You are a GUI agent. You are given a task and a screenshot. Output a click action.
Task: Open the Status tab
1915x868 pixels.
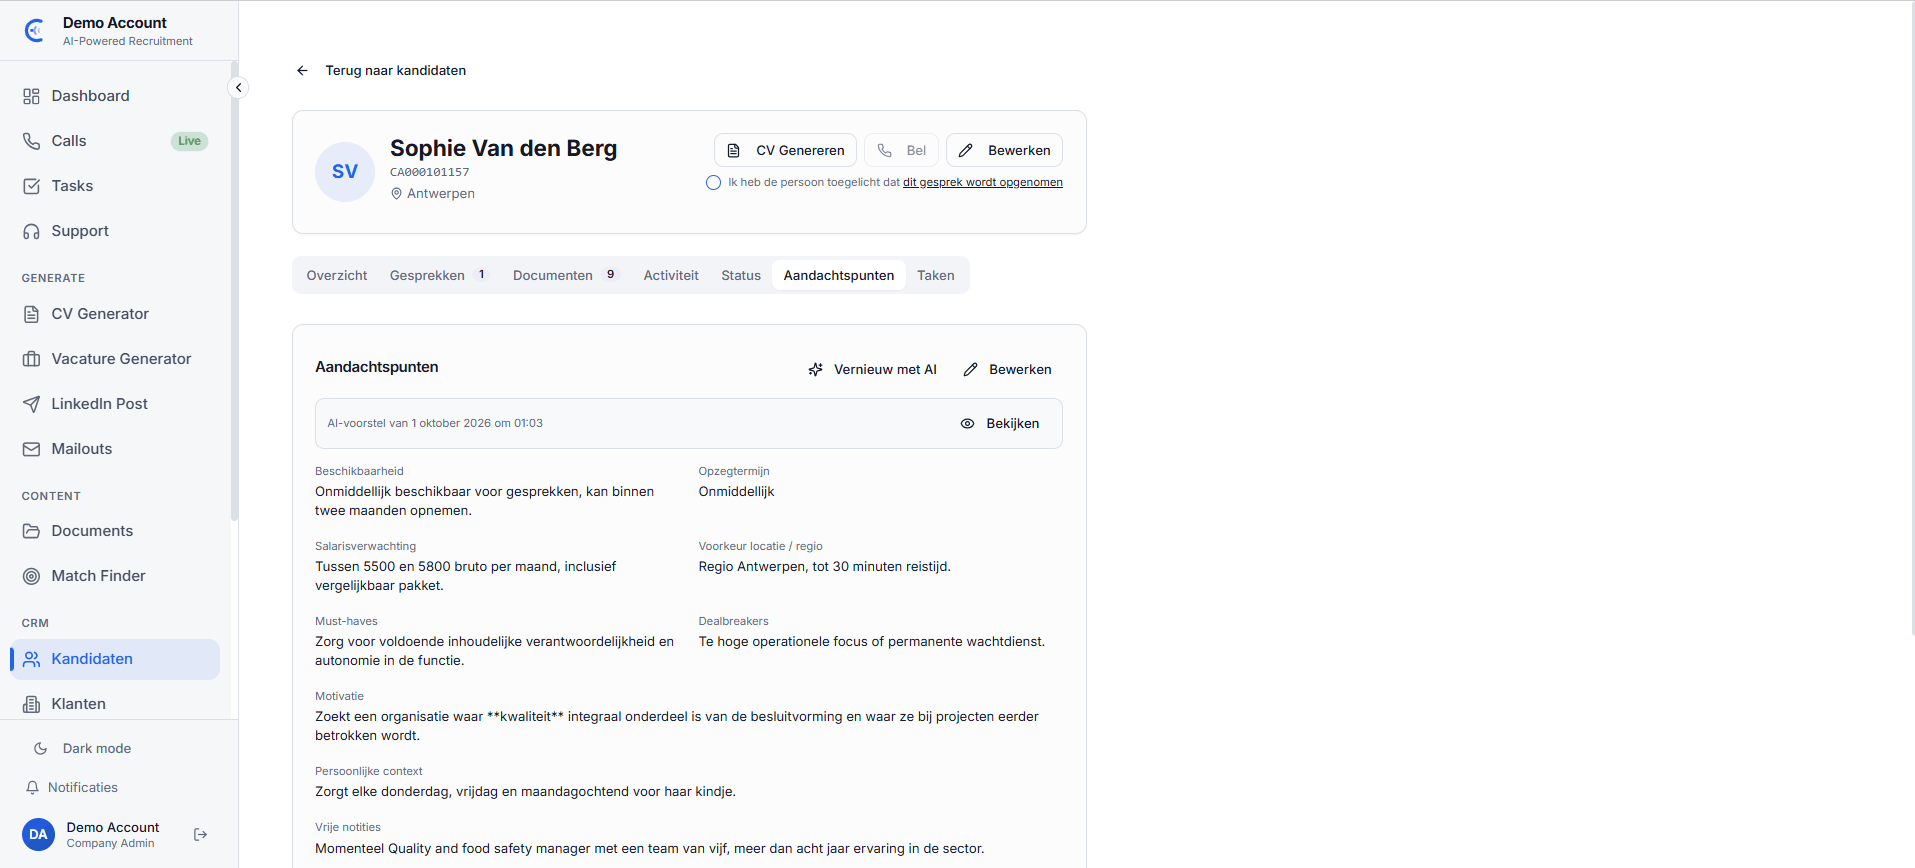coord(741,275)
